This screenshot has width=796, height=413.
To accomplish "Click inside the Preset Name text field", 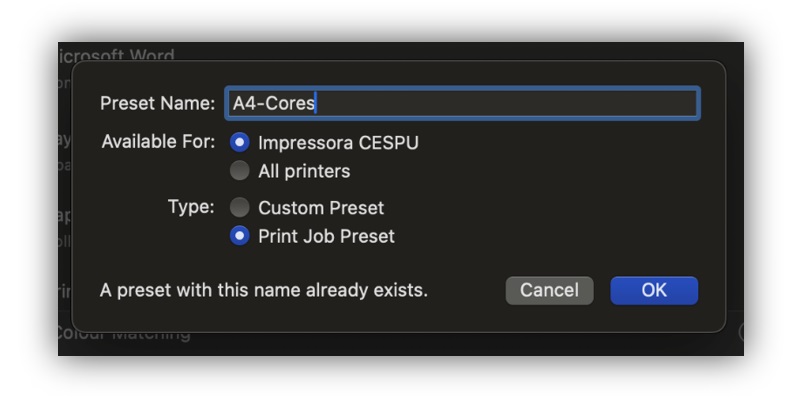I will tap(462, 104).
